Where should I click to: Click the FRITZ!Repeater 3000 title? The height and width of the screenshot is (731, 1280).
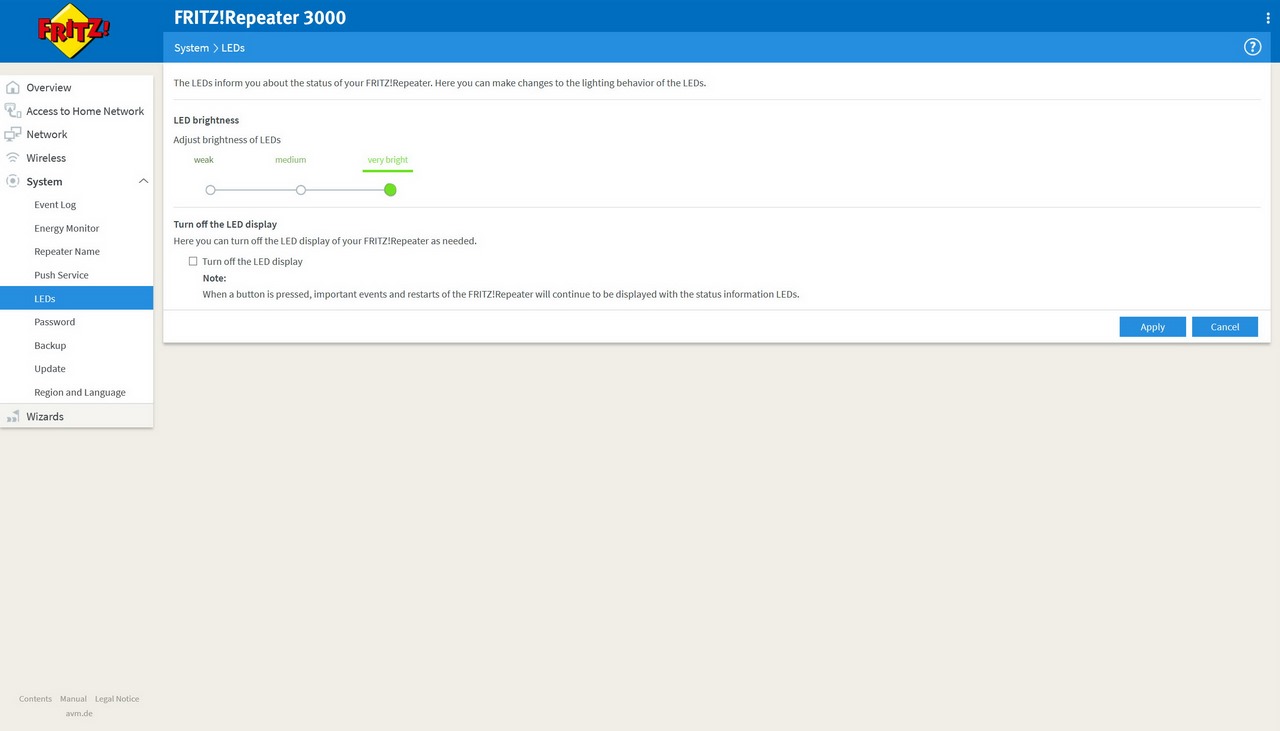coord(260,17)
